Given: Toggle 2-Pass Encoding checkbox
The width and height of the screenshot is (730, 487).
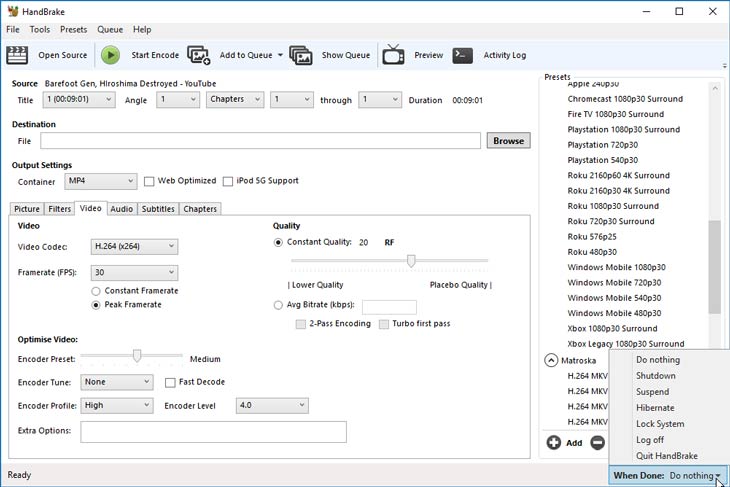Looking at the screenshot, I should (301, 324).
